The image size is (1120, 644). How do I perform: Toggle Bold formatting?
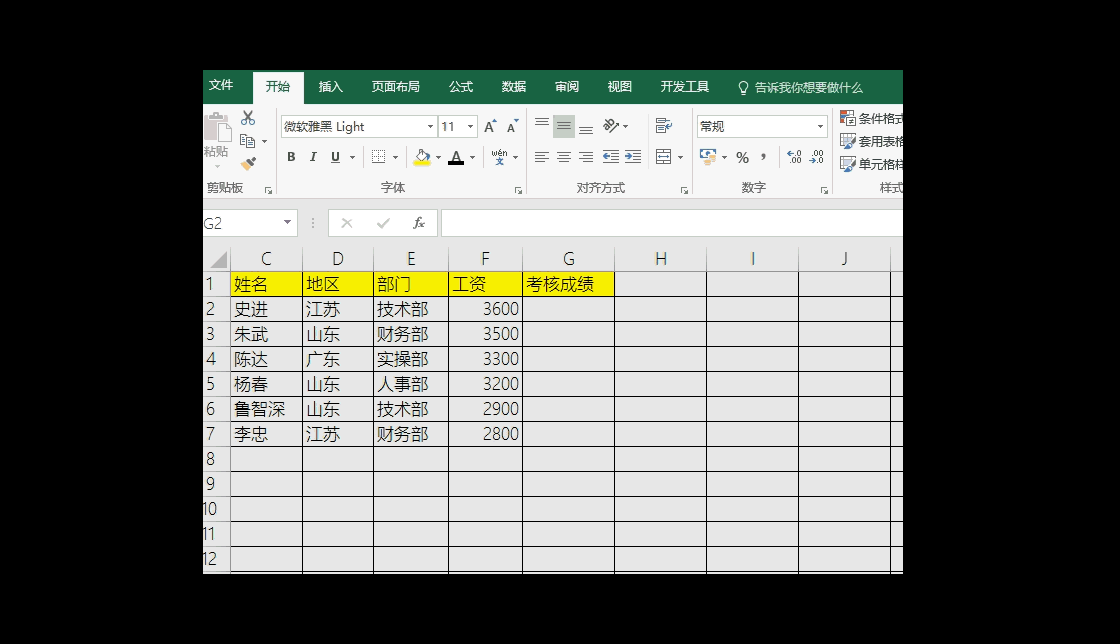291,157
